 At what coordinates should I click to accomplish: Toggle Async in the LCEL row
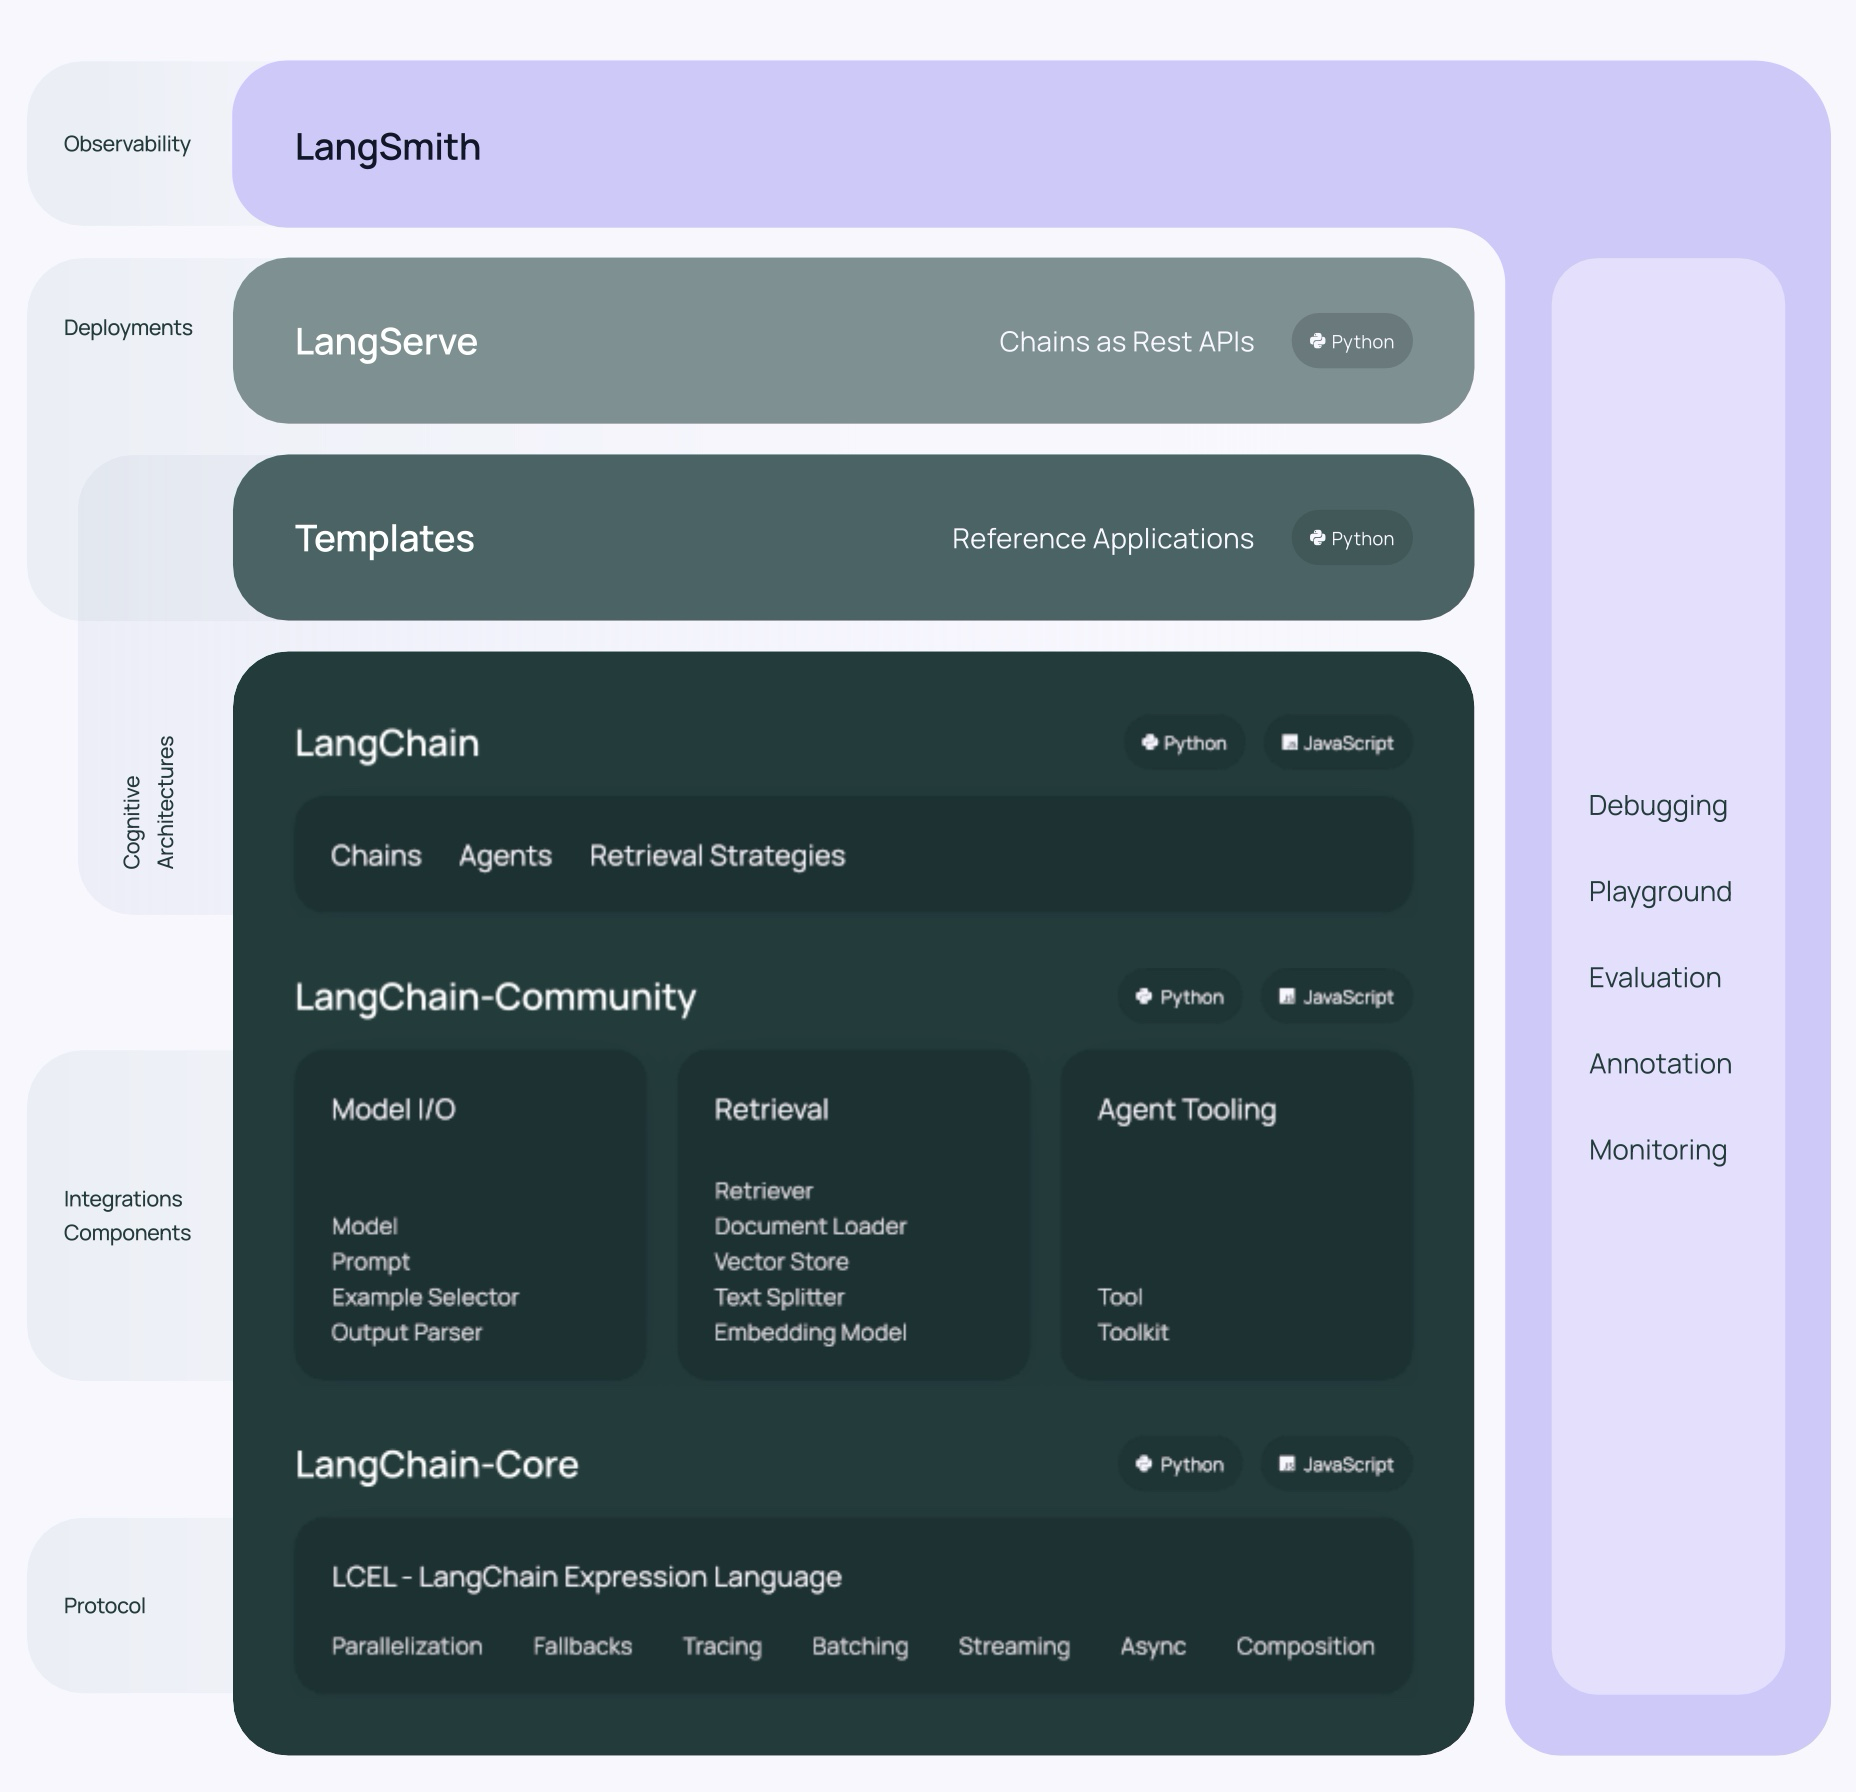(1152, 1646)
